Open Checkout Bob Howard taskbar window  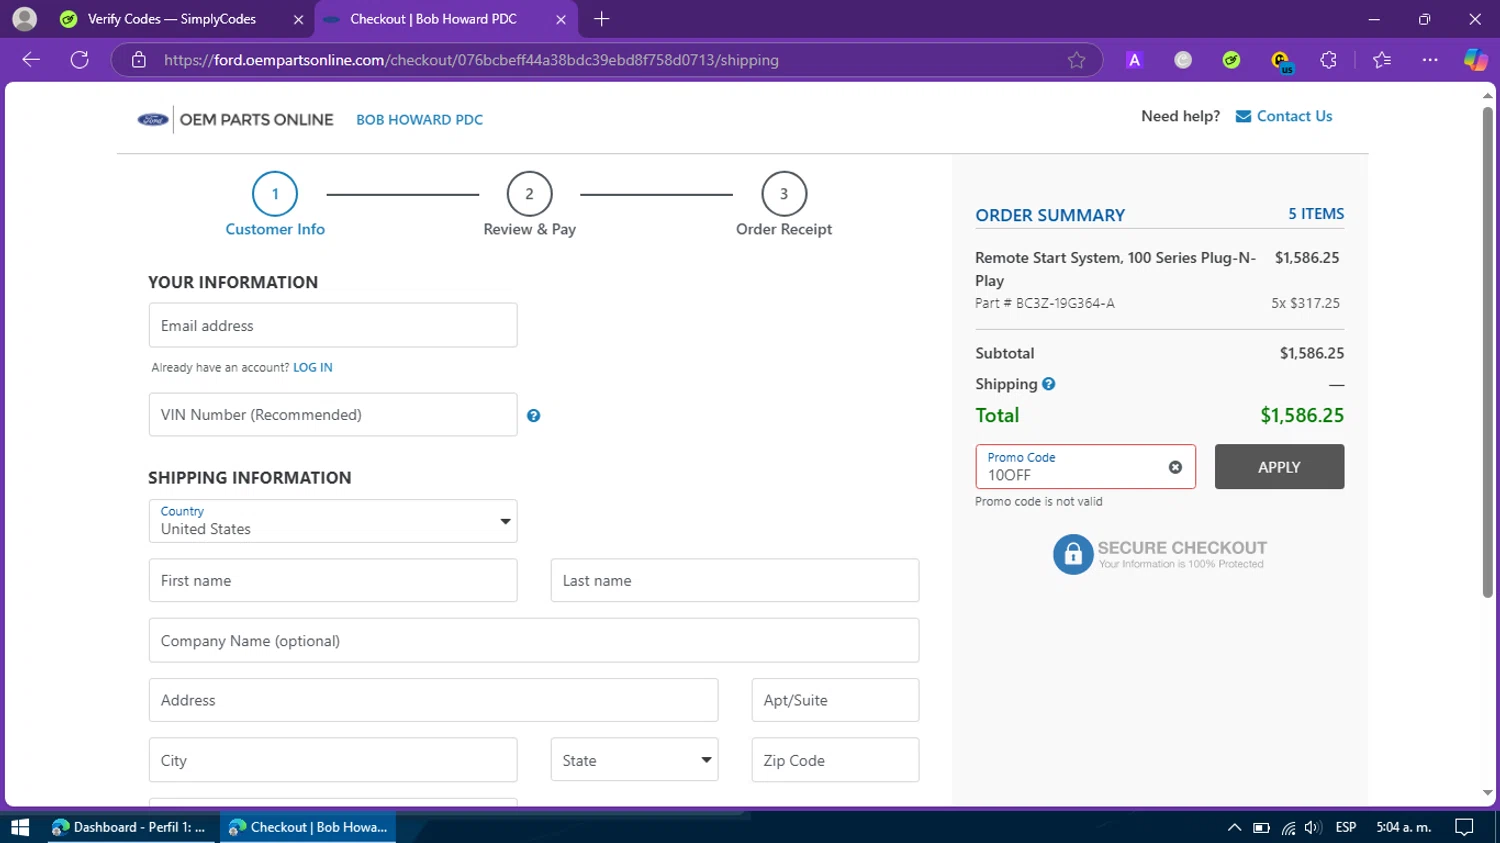pos(308,827)
